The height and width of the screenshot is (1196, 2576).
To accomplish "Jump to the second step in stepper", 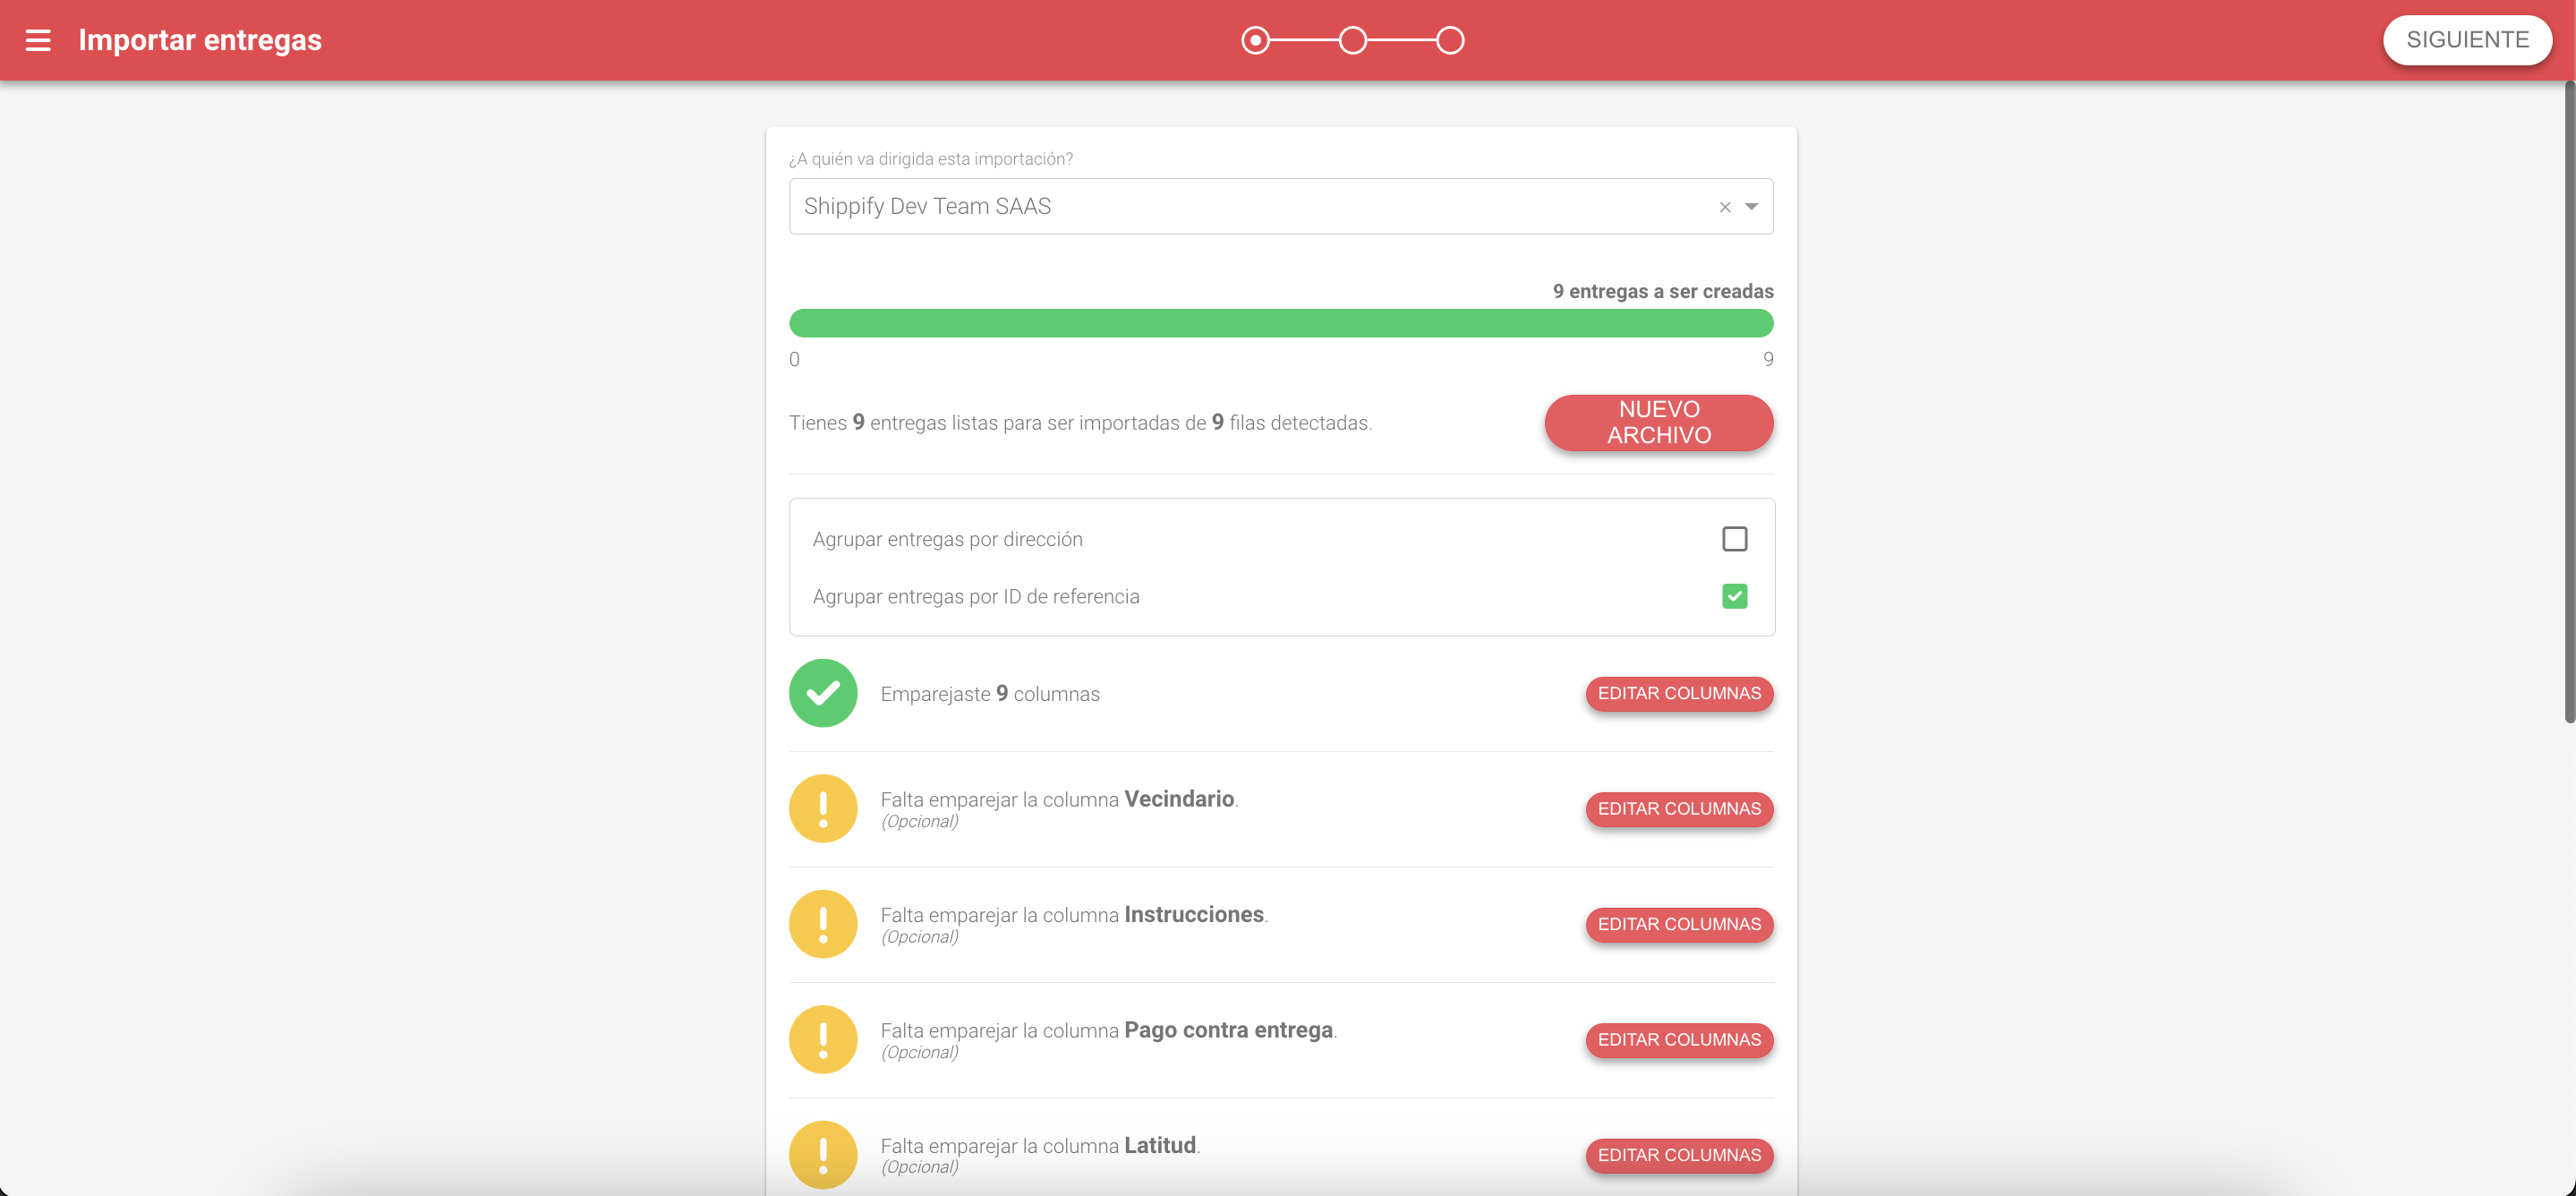I will [x=1352, y=40].
